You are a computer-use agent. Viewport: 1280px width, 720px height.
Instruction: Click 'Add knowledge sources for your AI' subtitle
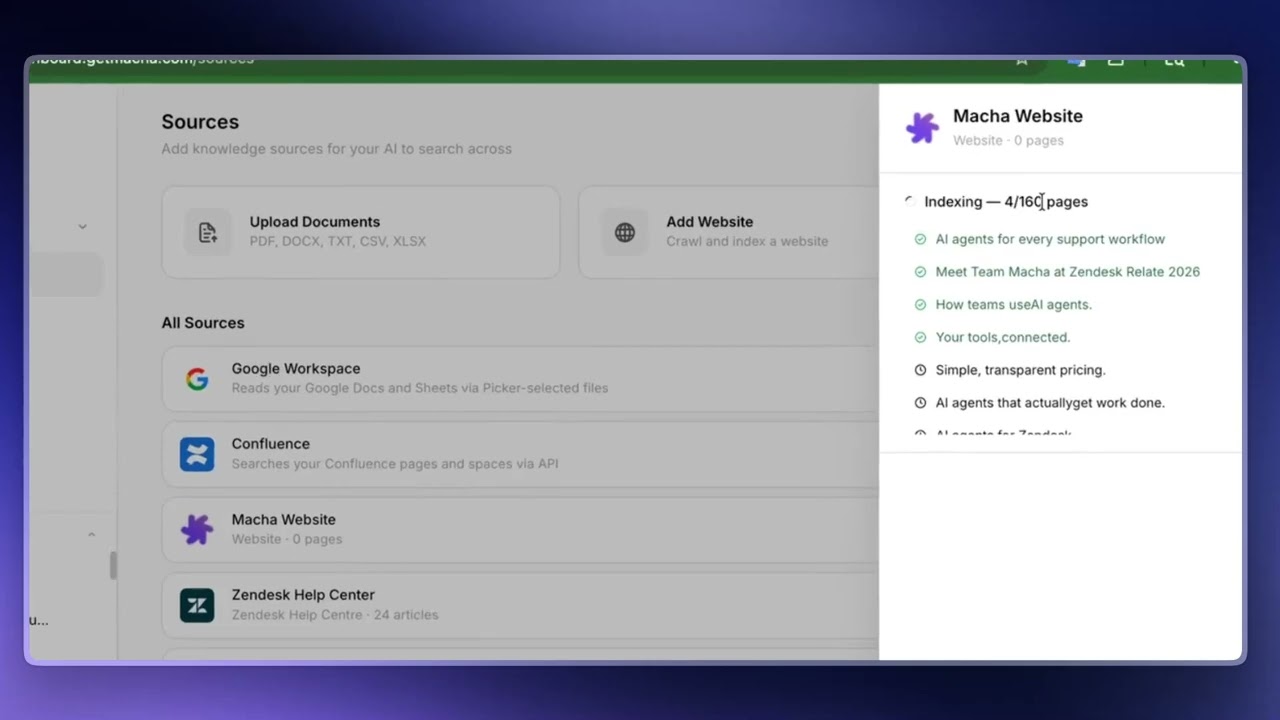[336, 149]
